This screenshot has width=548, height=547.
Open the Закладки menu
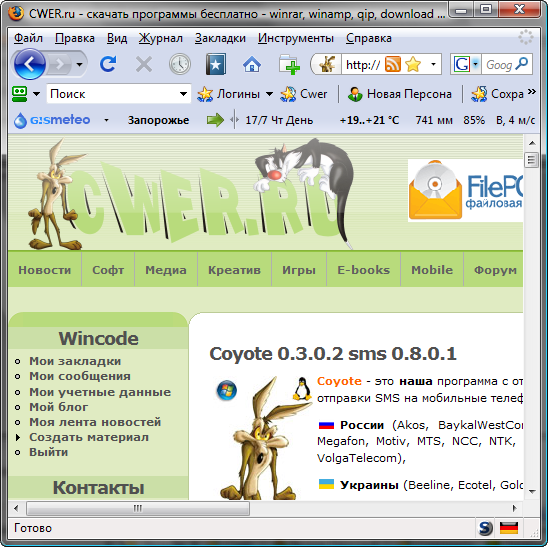[x=220, y=38]
